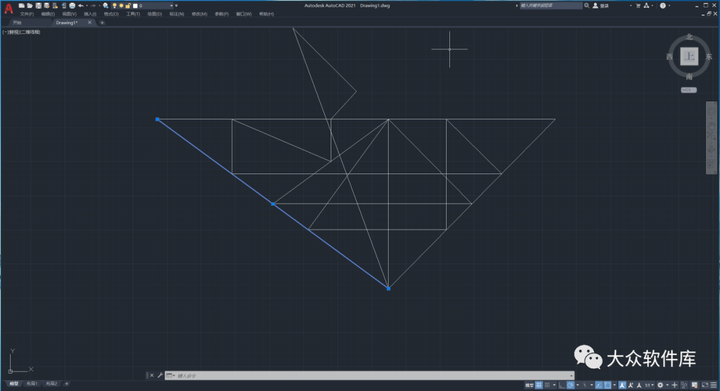Click the Plot printer icon
The height and width of the screenshot is (391, 720).
72,6
